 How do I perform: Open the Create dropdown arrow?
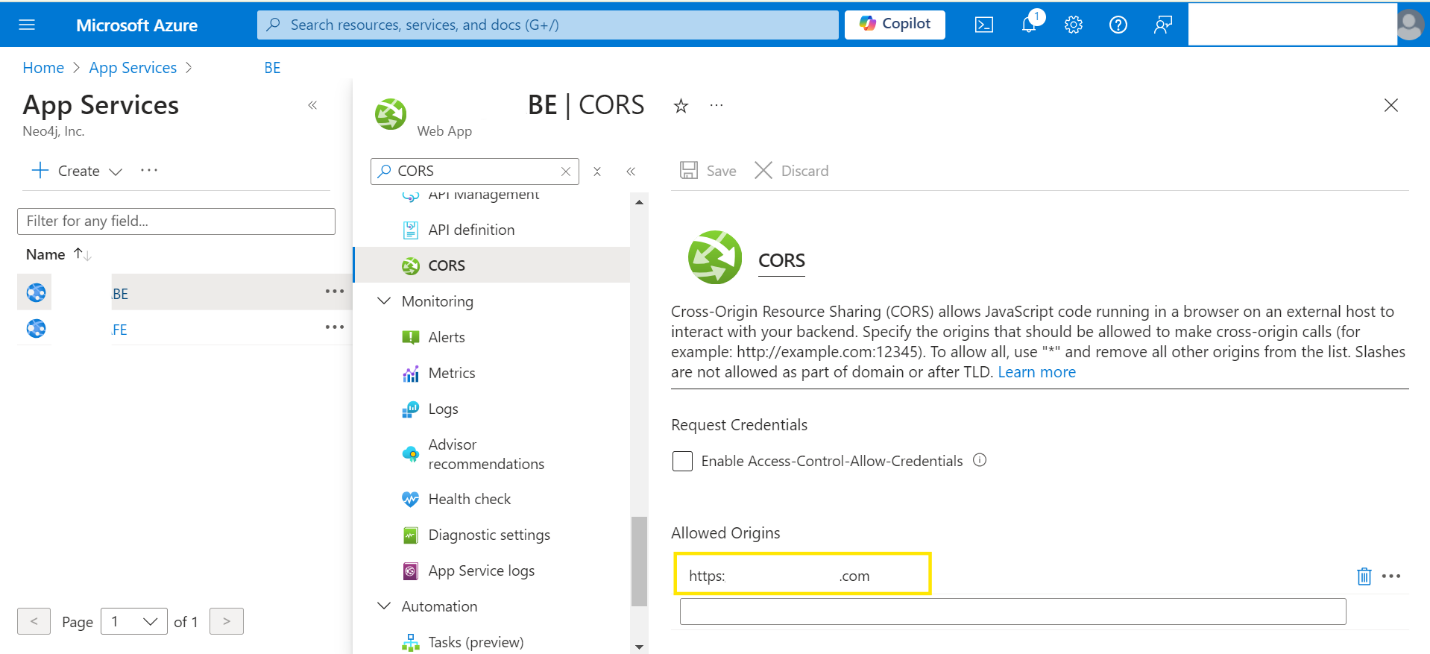coord(115,171)
